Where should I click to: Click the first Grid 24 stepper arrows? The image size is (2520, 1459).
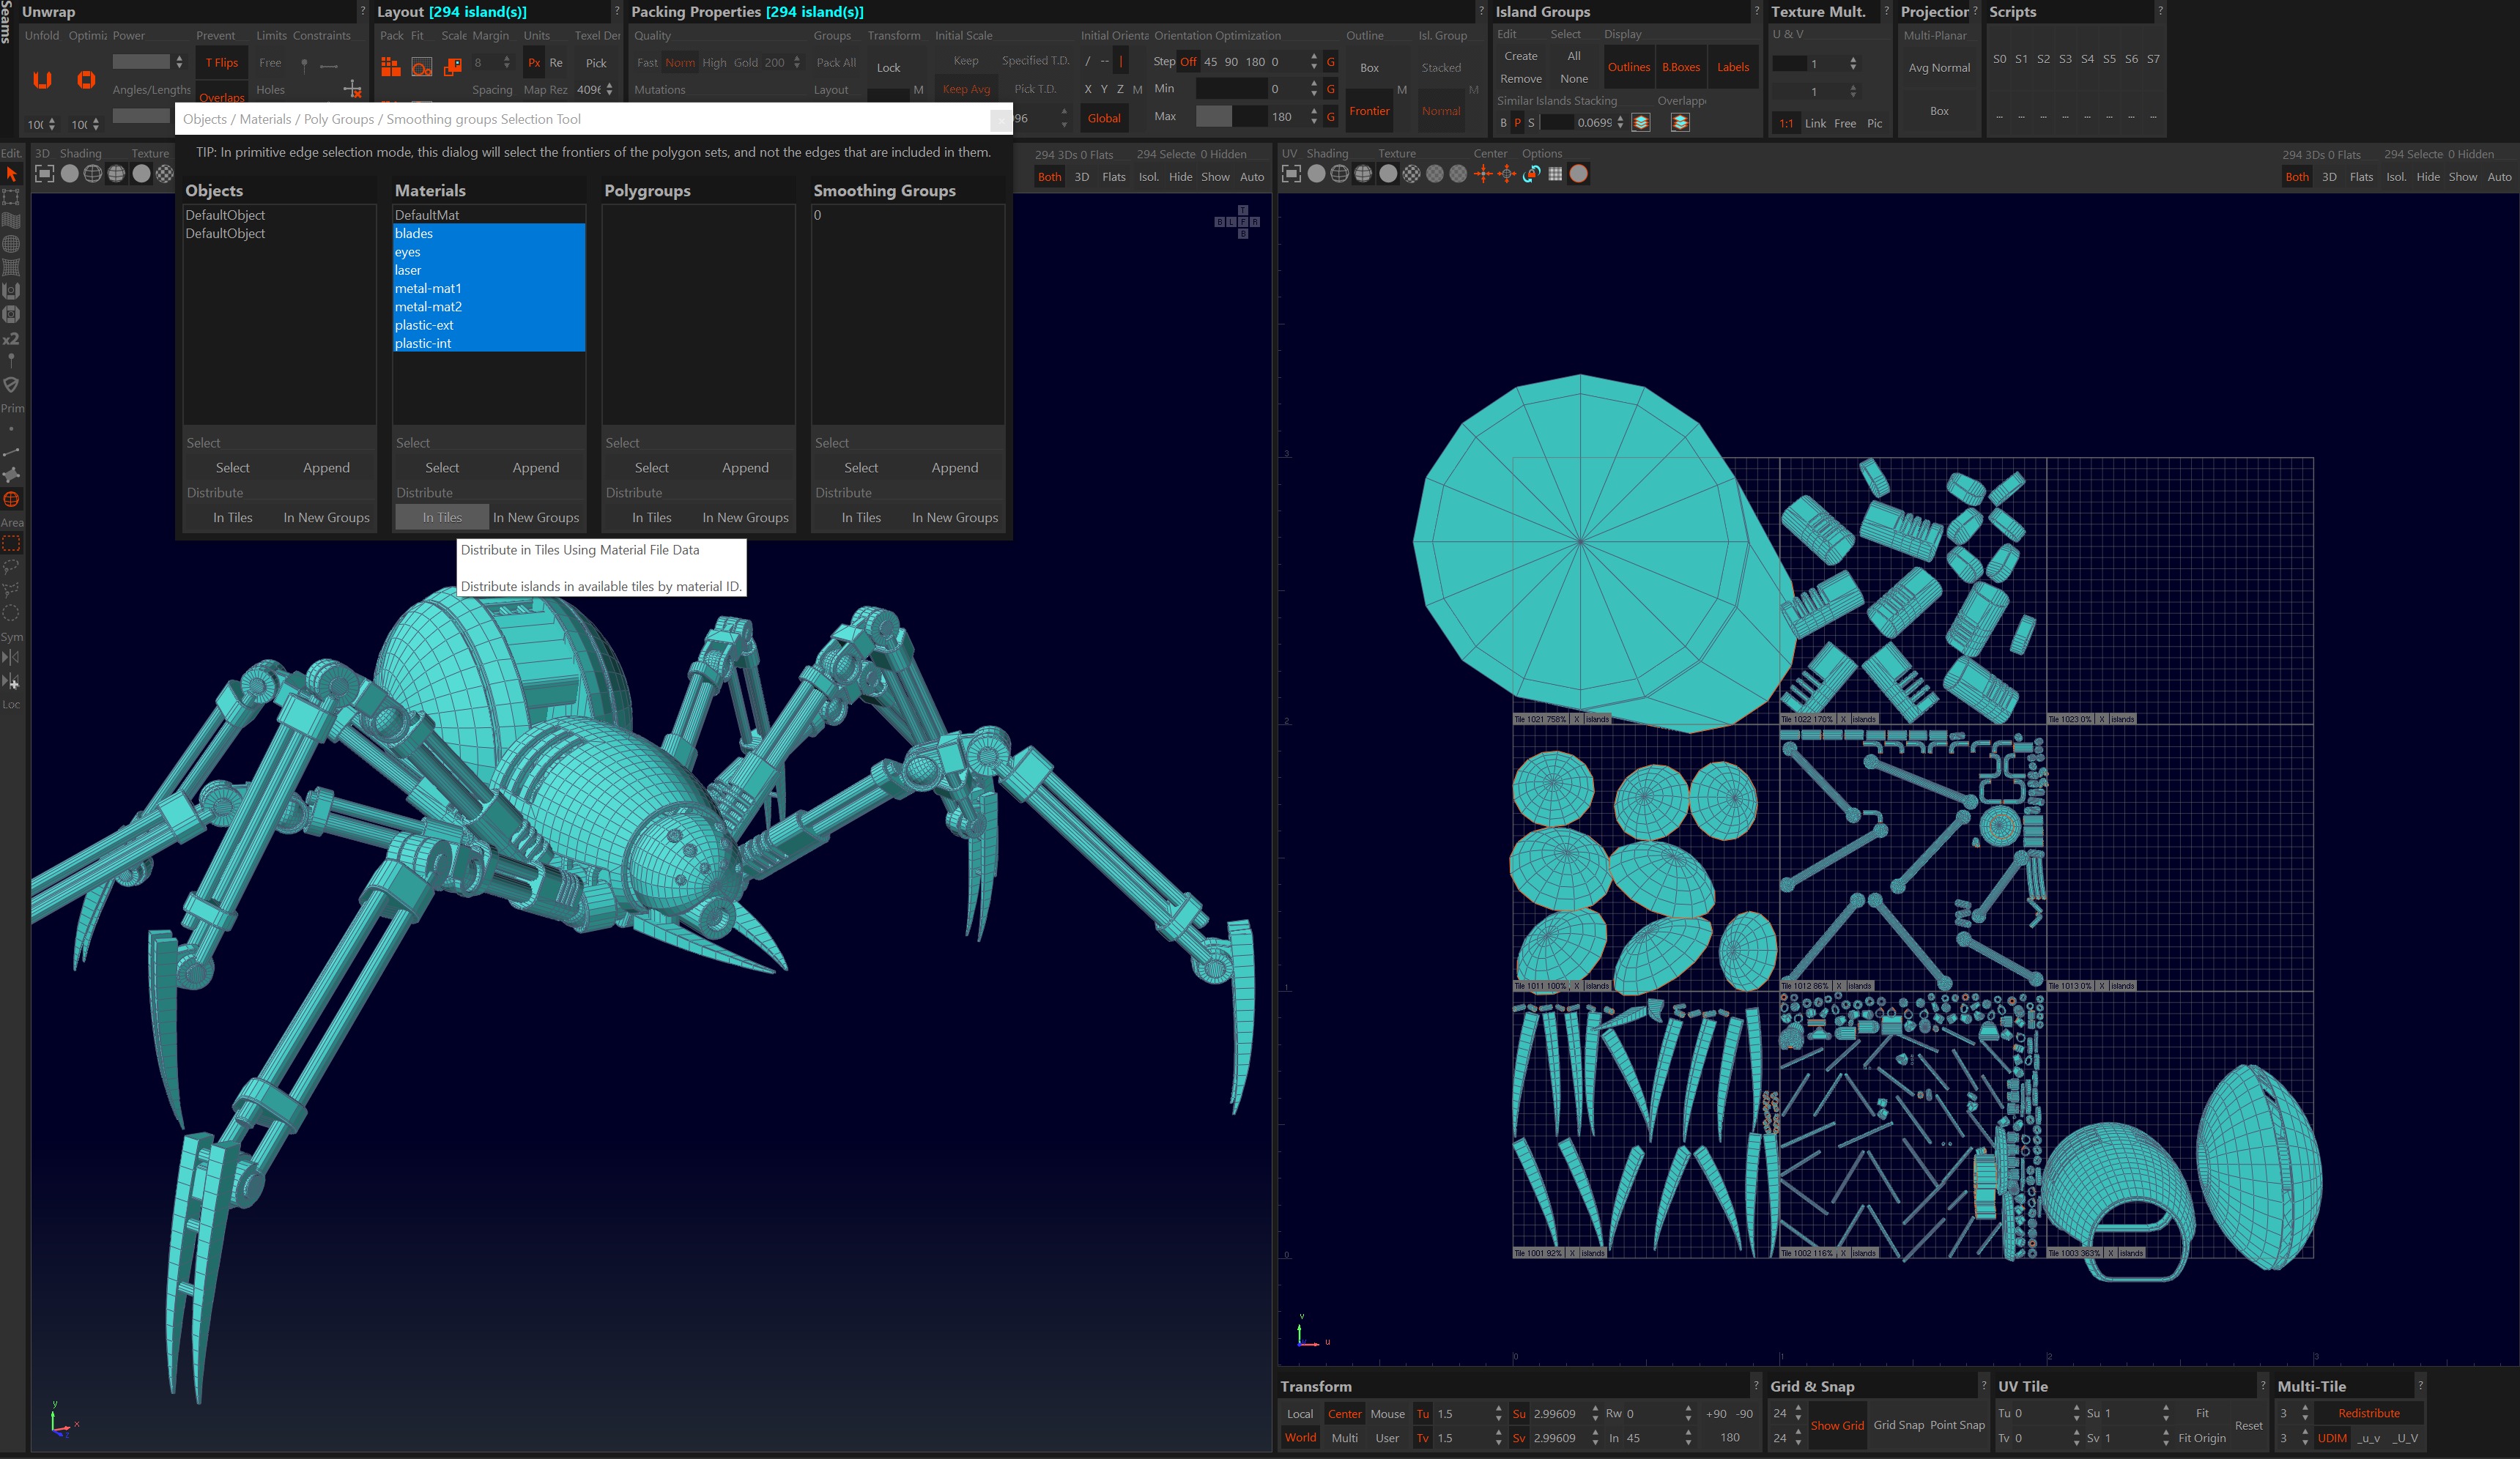coord(1798,1414)
